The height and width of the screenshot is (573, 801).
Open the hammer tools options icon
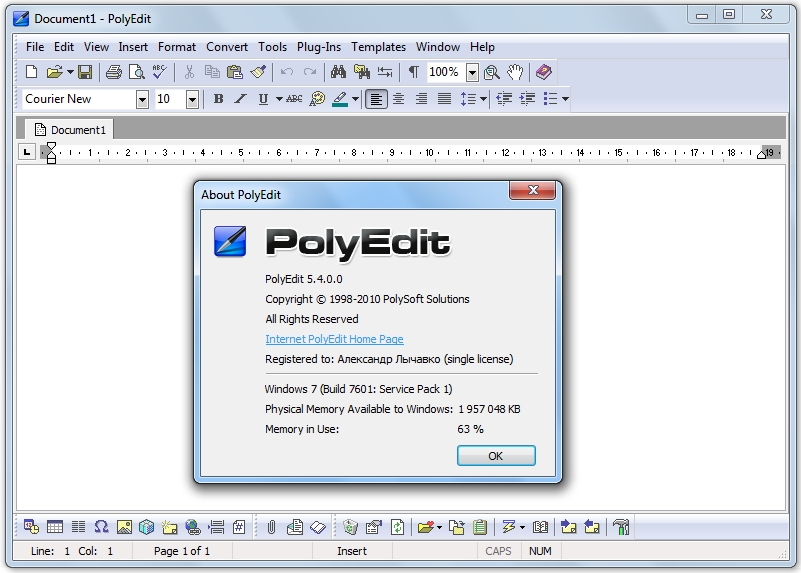point(621,527)
